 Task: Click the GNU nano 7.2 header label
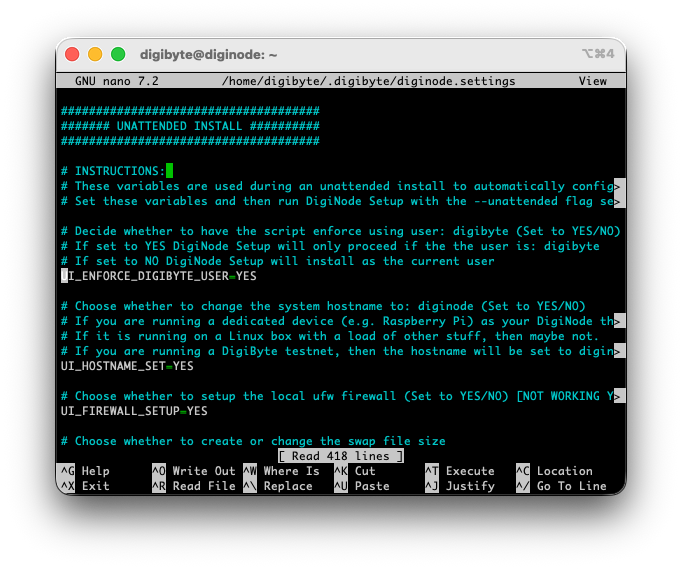117,81
